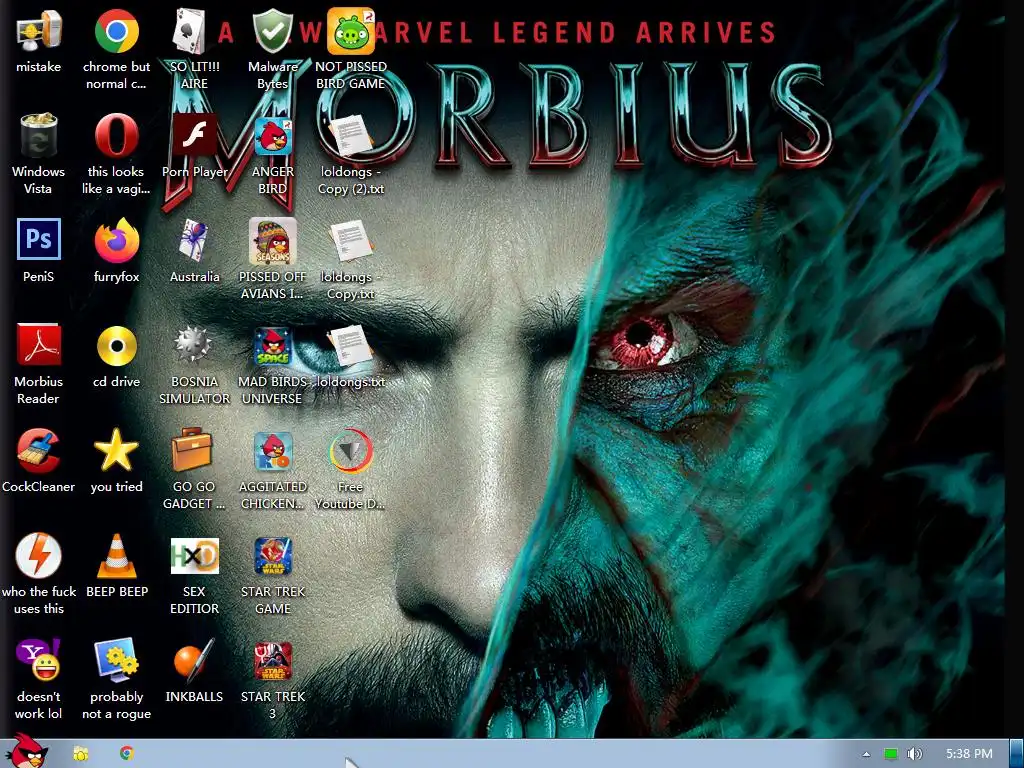
Task: Show hidden system tray icons arrow
Action: pyautogui.click(x=866, y=754)
